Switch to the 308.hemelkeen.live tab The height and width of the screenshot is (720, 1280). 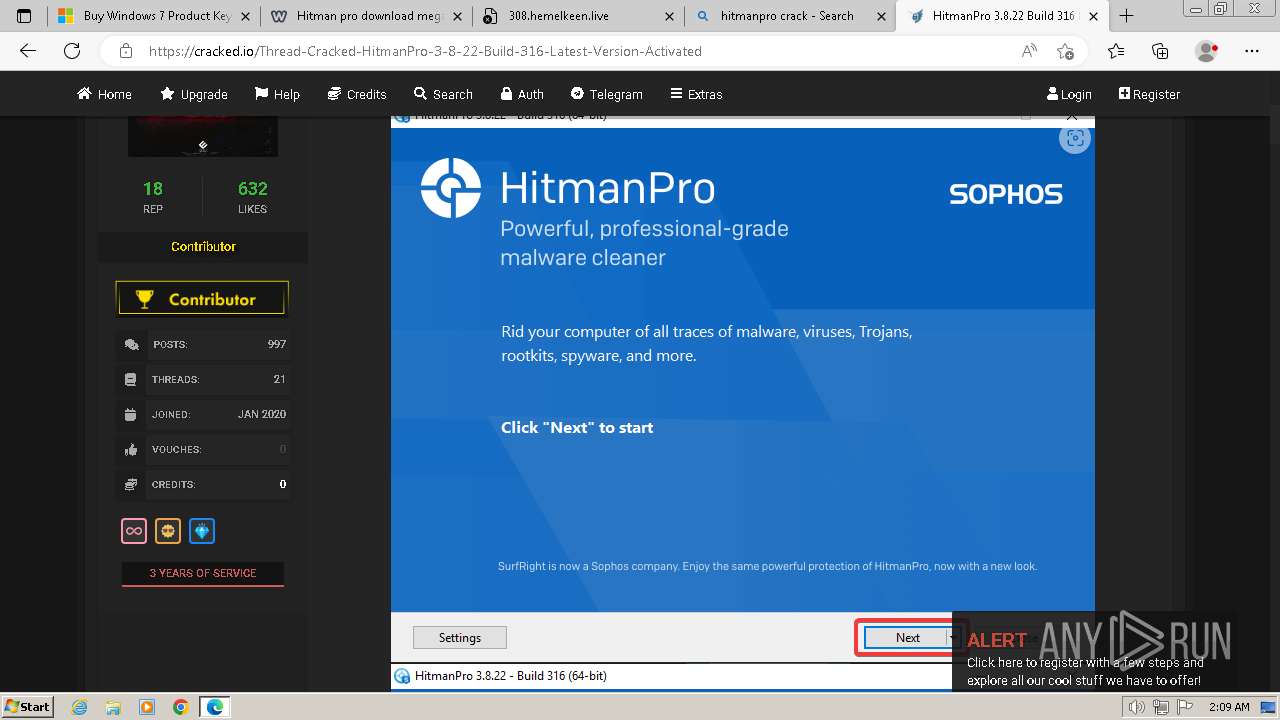coord(578,16)
